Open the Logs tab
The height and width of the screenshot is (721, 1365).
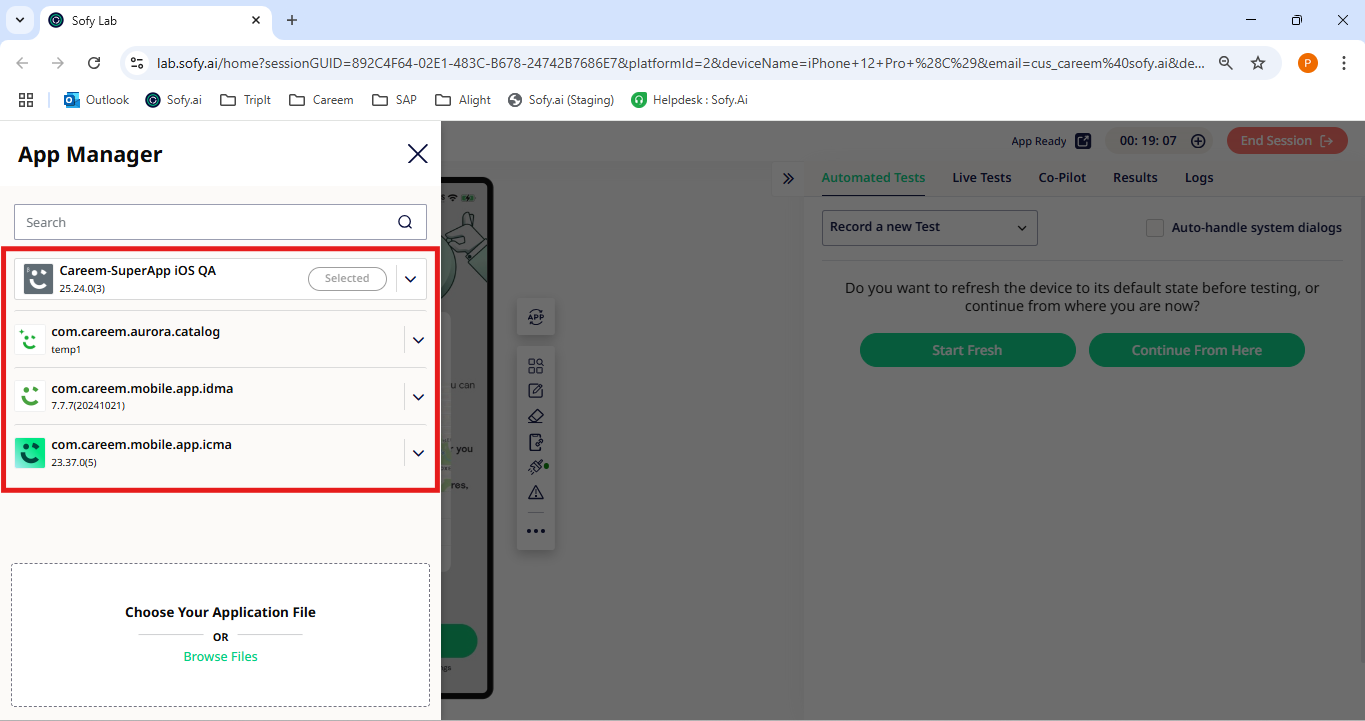point(1199,178)
